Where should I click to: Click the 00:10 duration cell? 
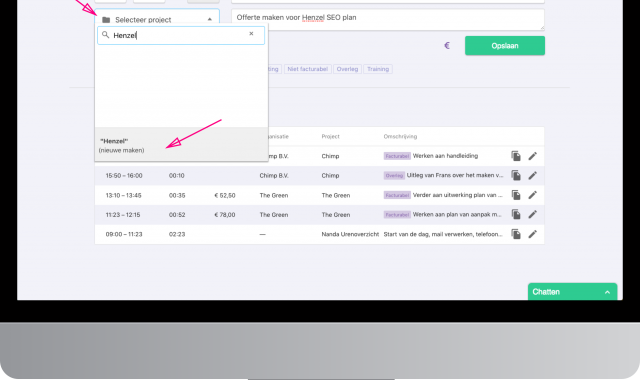(177, 176)
